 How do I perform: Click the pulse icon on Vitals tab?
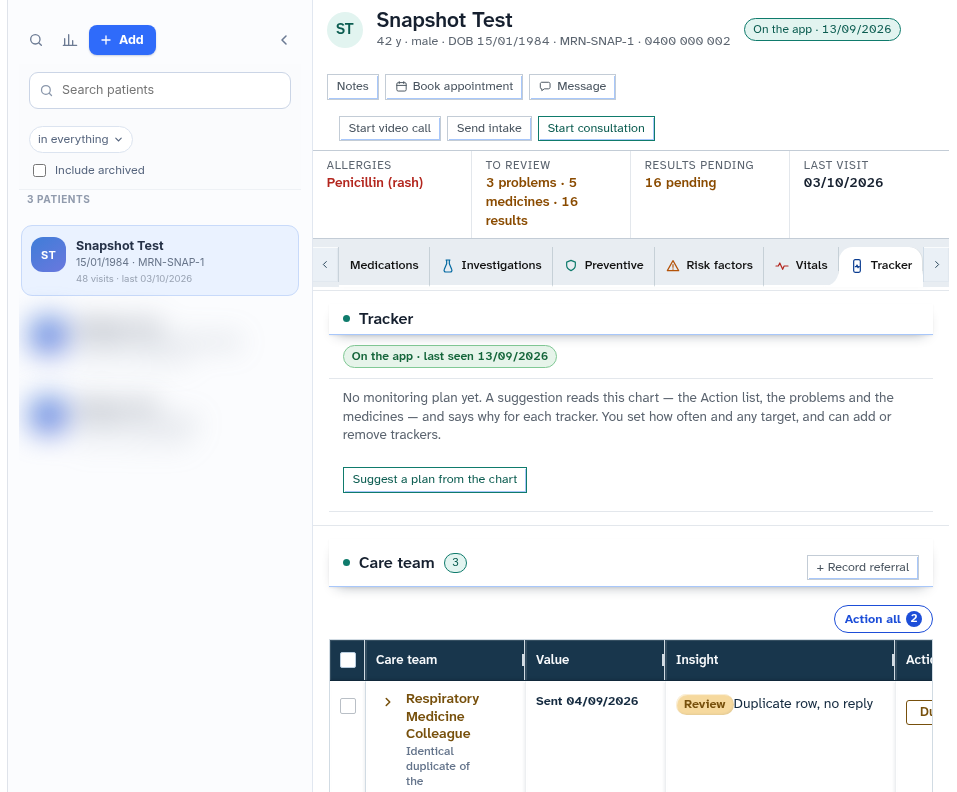click(782, 265)
